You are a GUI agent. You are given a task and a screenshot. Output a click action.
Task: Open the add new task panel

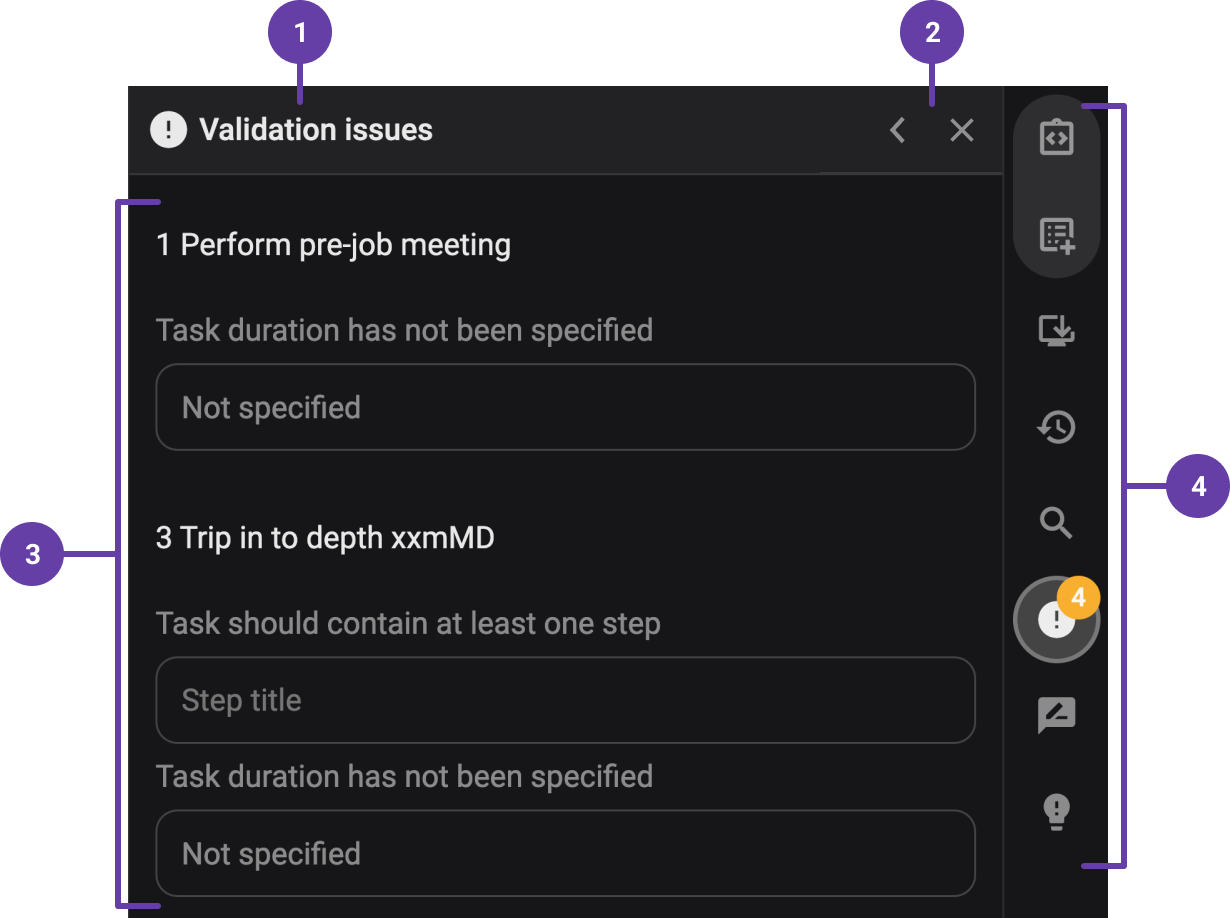tap(1056, 234)
